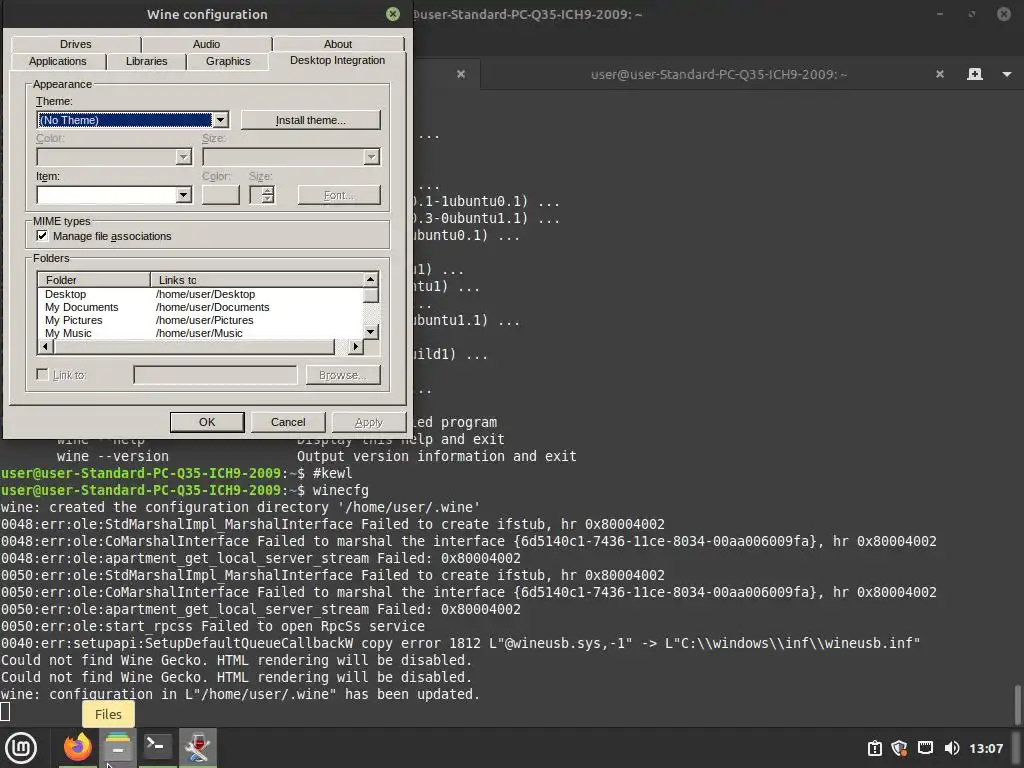This screenshot has height=768, width=1024.
Task: Select the Wine configuration taskbar icon
Action: tap(197, 747)
